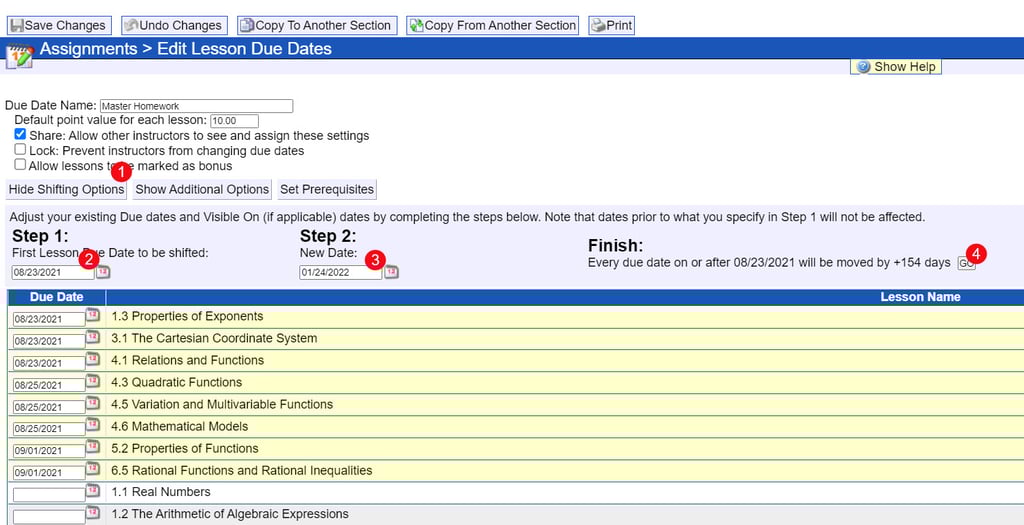Open calendar for 1.1 Real Numbers

tap(93, 491)
